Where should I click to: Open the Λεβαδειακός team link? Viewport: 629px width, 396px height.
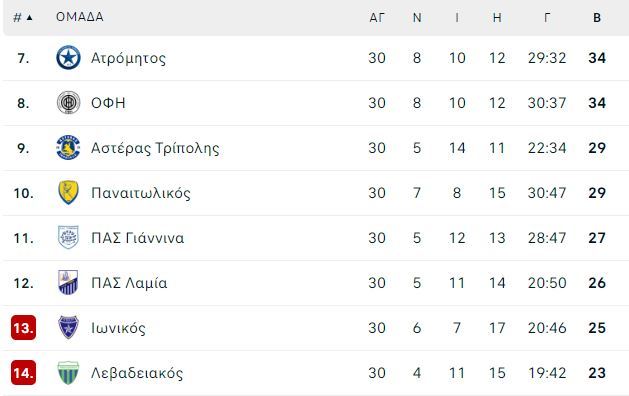point(137,373)
